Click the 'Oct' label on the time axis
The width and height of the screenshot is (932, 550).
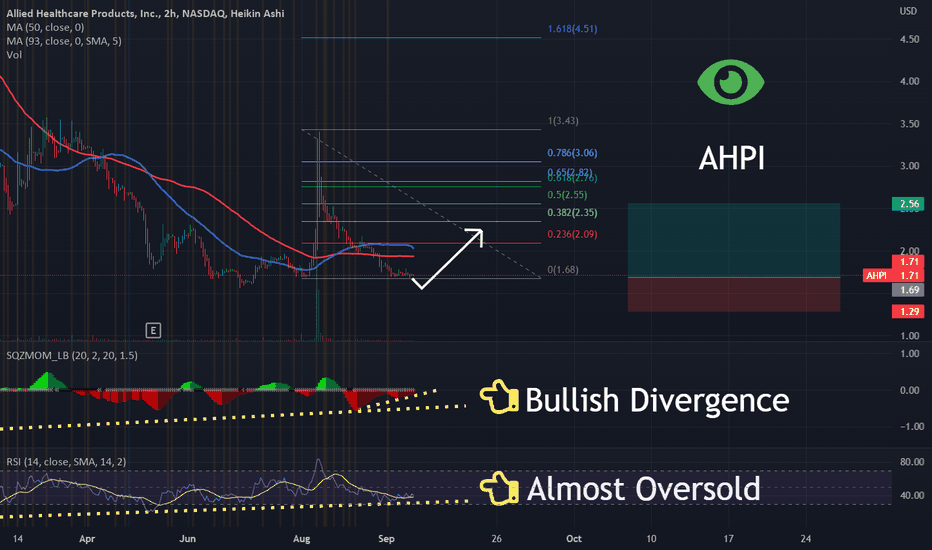click(574, 539)
